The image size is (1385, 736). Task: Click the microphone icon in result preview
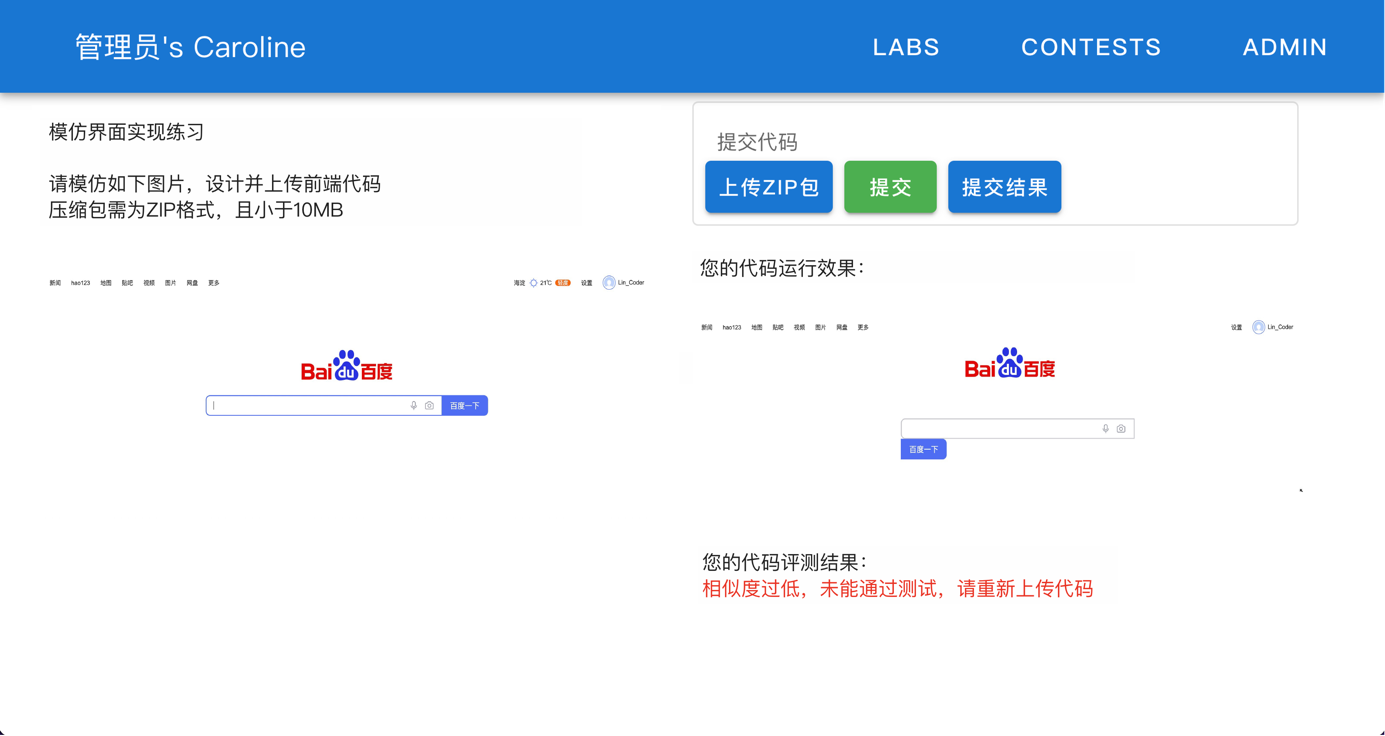pos(1106,429)
